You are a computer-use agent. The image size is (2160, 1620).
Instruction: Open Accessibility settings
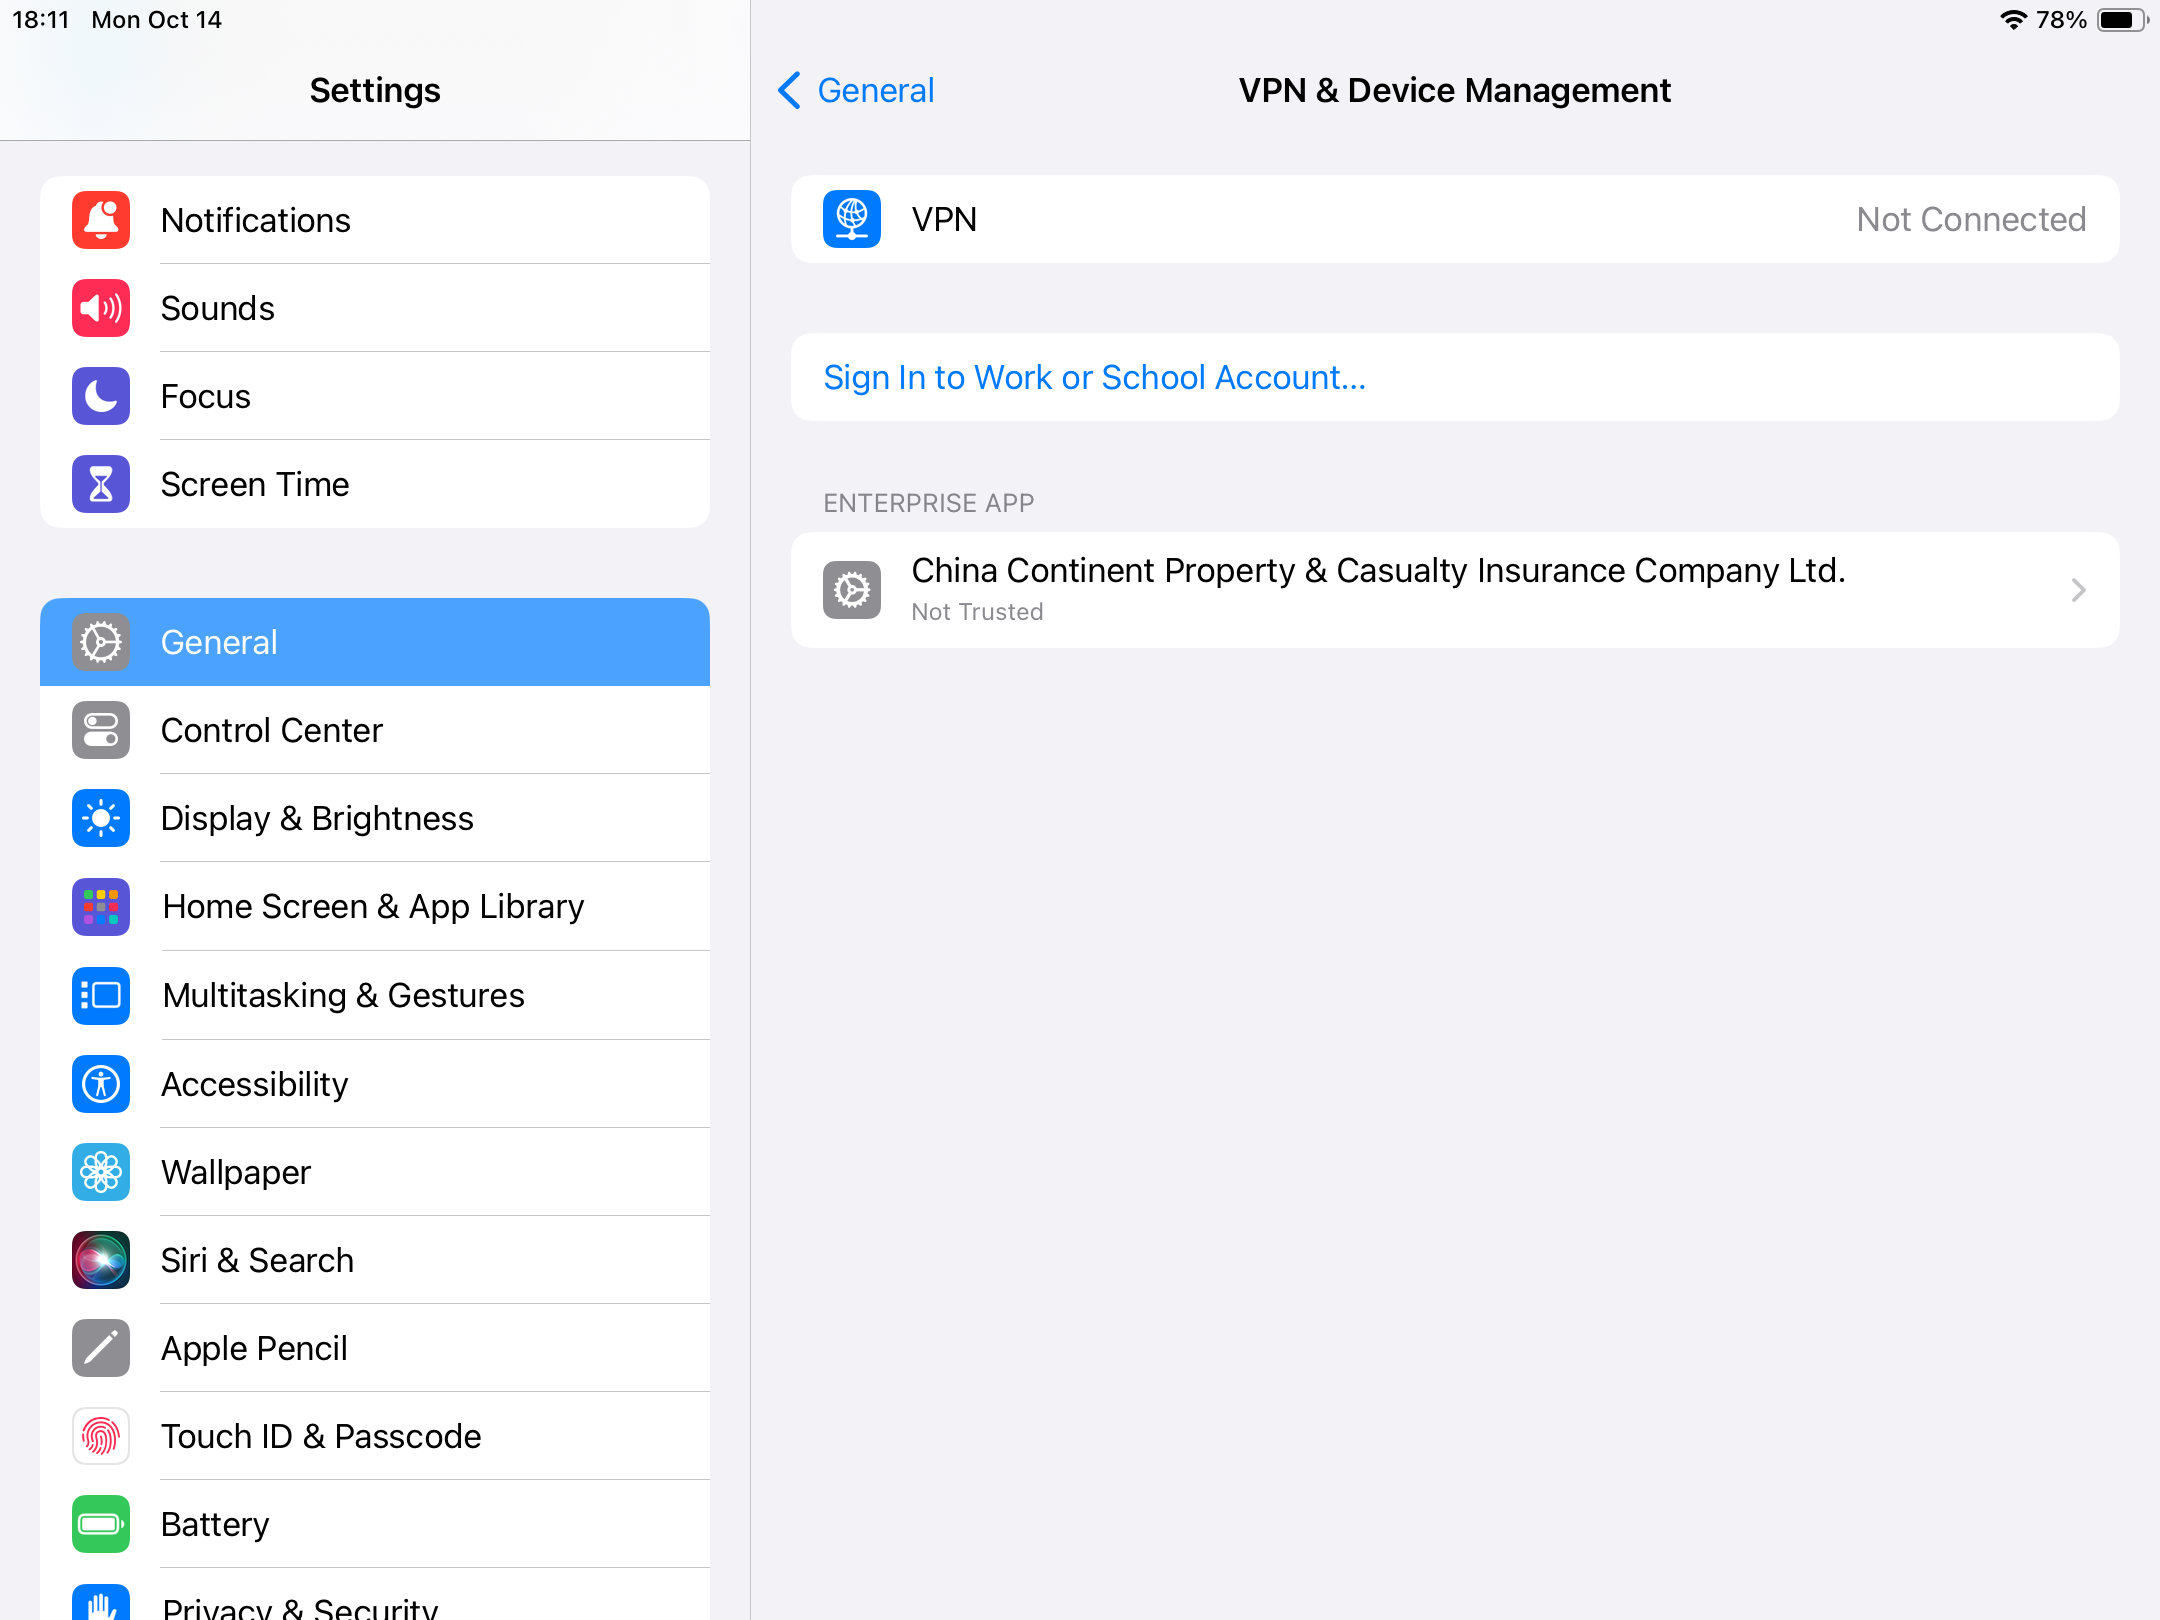375,1084
